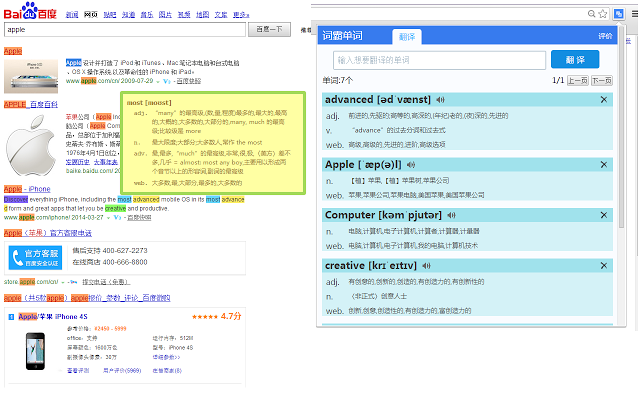Click the 评价 link in panel header
Image resolution: width=640 pixels, height=400 pixels.
tap(605, 36)
